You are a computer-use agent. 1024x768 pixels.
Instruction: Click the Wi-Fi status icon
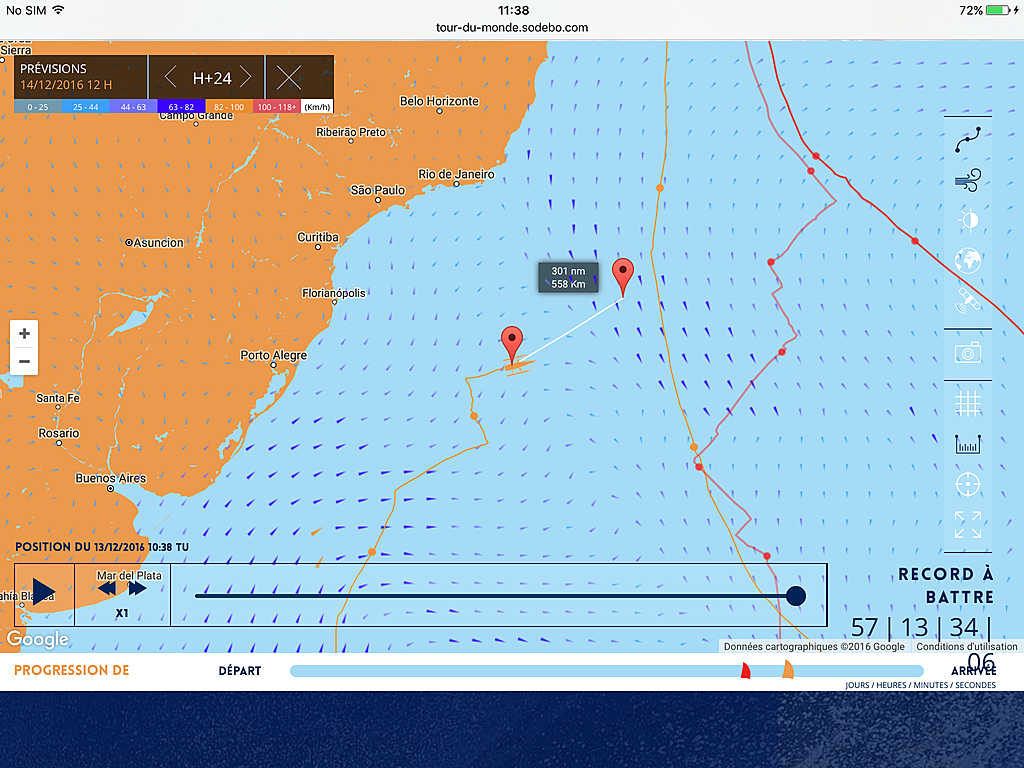(x=59, y=10)
